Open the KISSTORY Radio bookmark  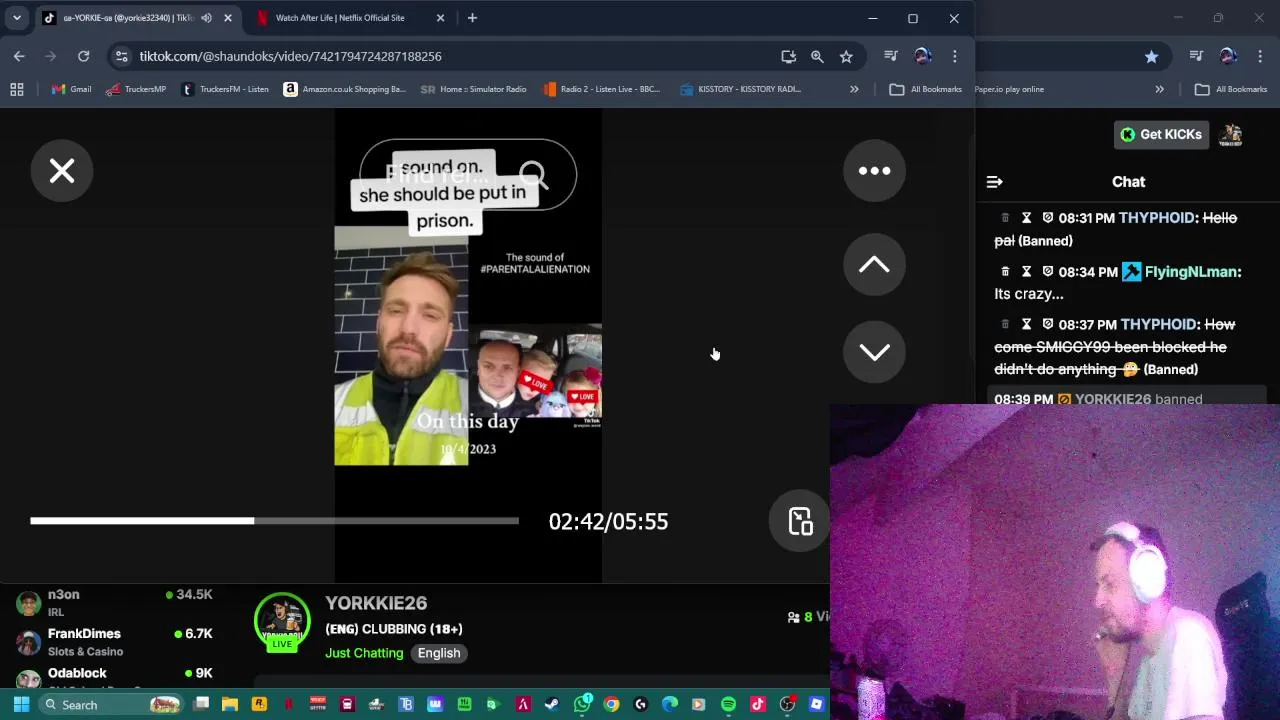pyautogui.click(x=740, y=89)
